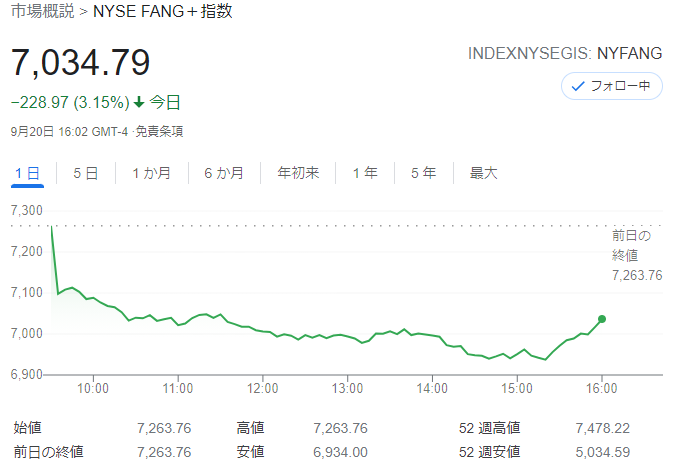Select the 1日 chart range tab
674x472 pixels.
click(28, 173)
